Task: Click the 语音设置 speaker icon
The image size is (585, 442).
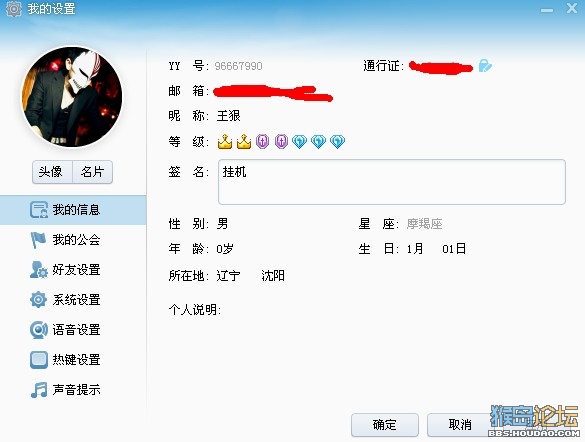Action: (39, 330)
